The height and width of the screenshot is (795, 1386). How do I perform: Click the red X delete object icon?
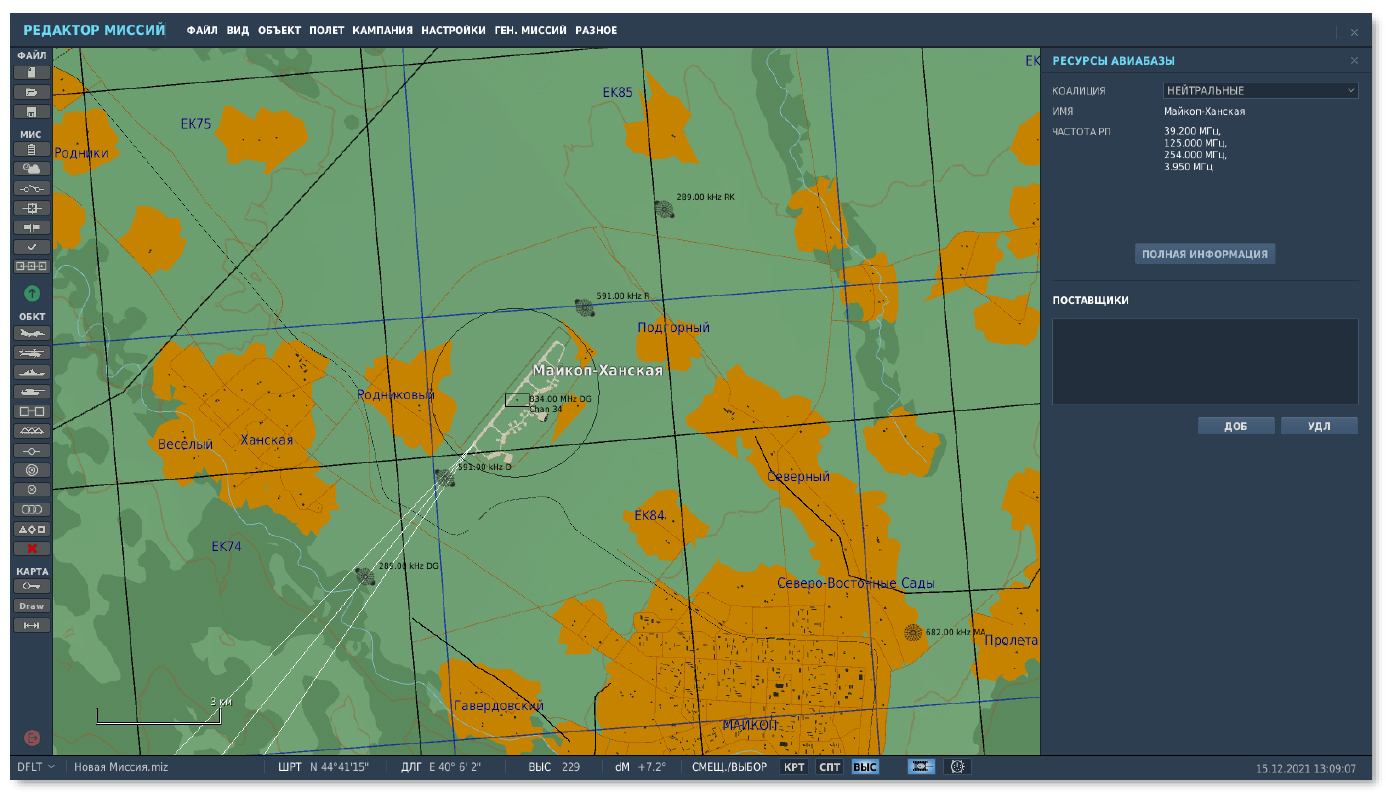(x=32, y=548)
